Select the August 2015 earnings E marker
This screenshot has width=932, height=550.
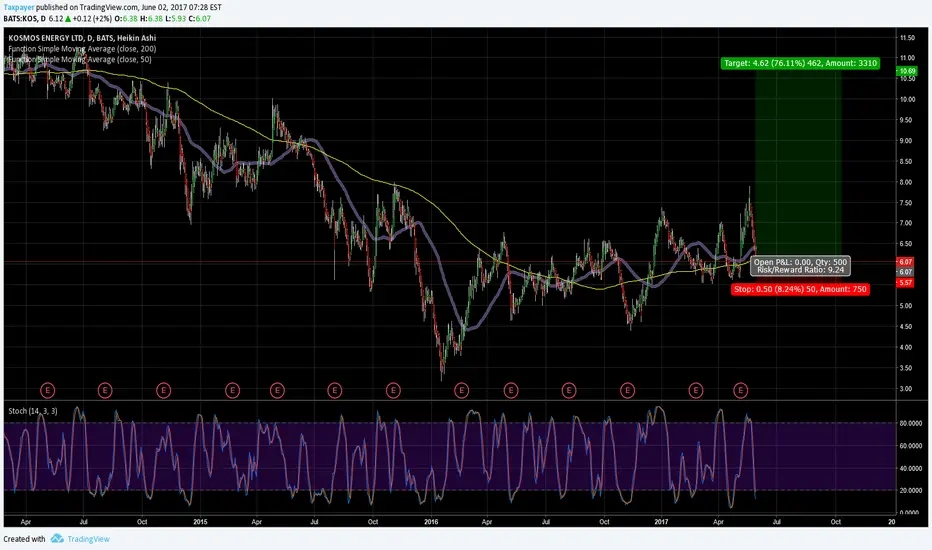335,391
